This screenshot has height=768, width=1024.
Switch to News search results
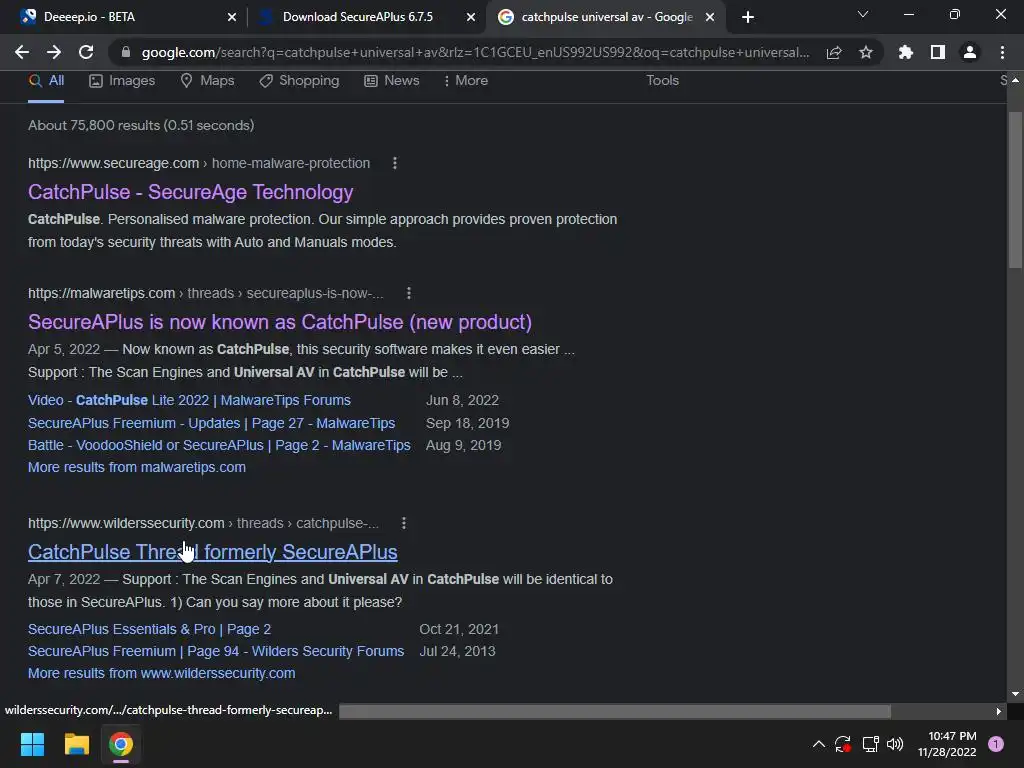[x=391, y=80]
